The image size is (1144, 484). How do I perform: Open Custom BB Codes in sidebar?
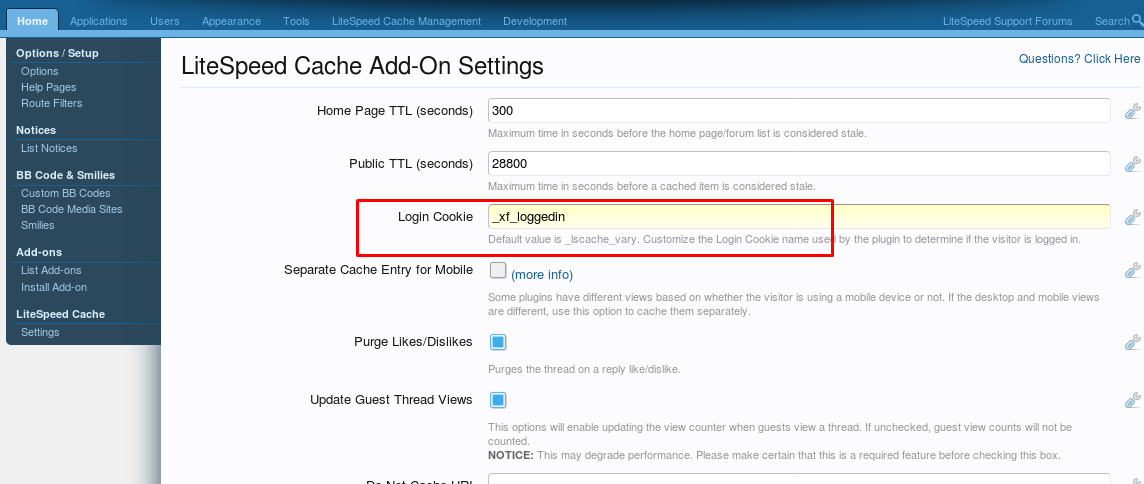(66, 193)
